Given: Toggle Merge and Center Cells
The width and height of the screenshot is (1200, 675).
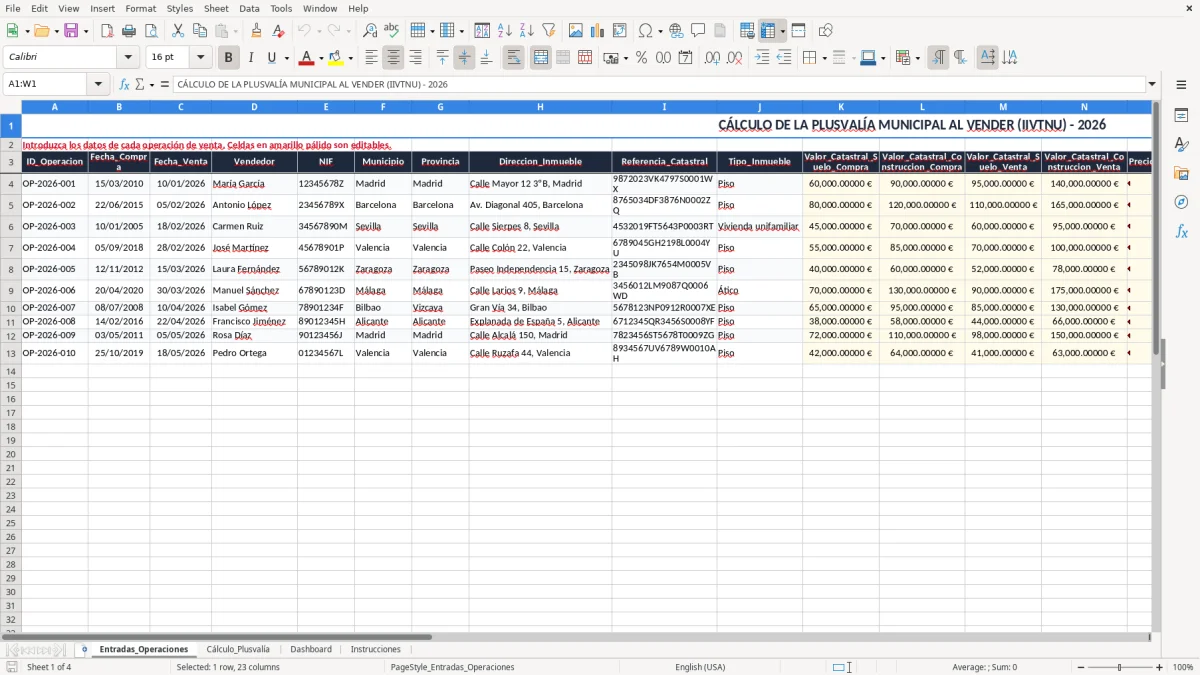Looking at the screenshot, I should [541, 58].
